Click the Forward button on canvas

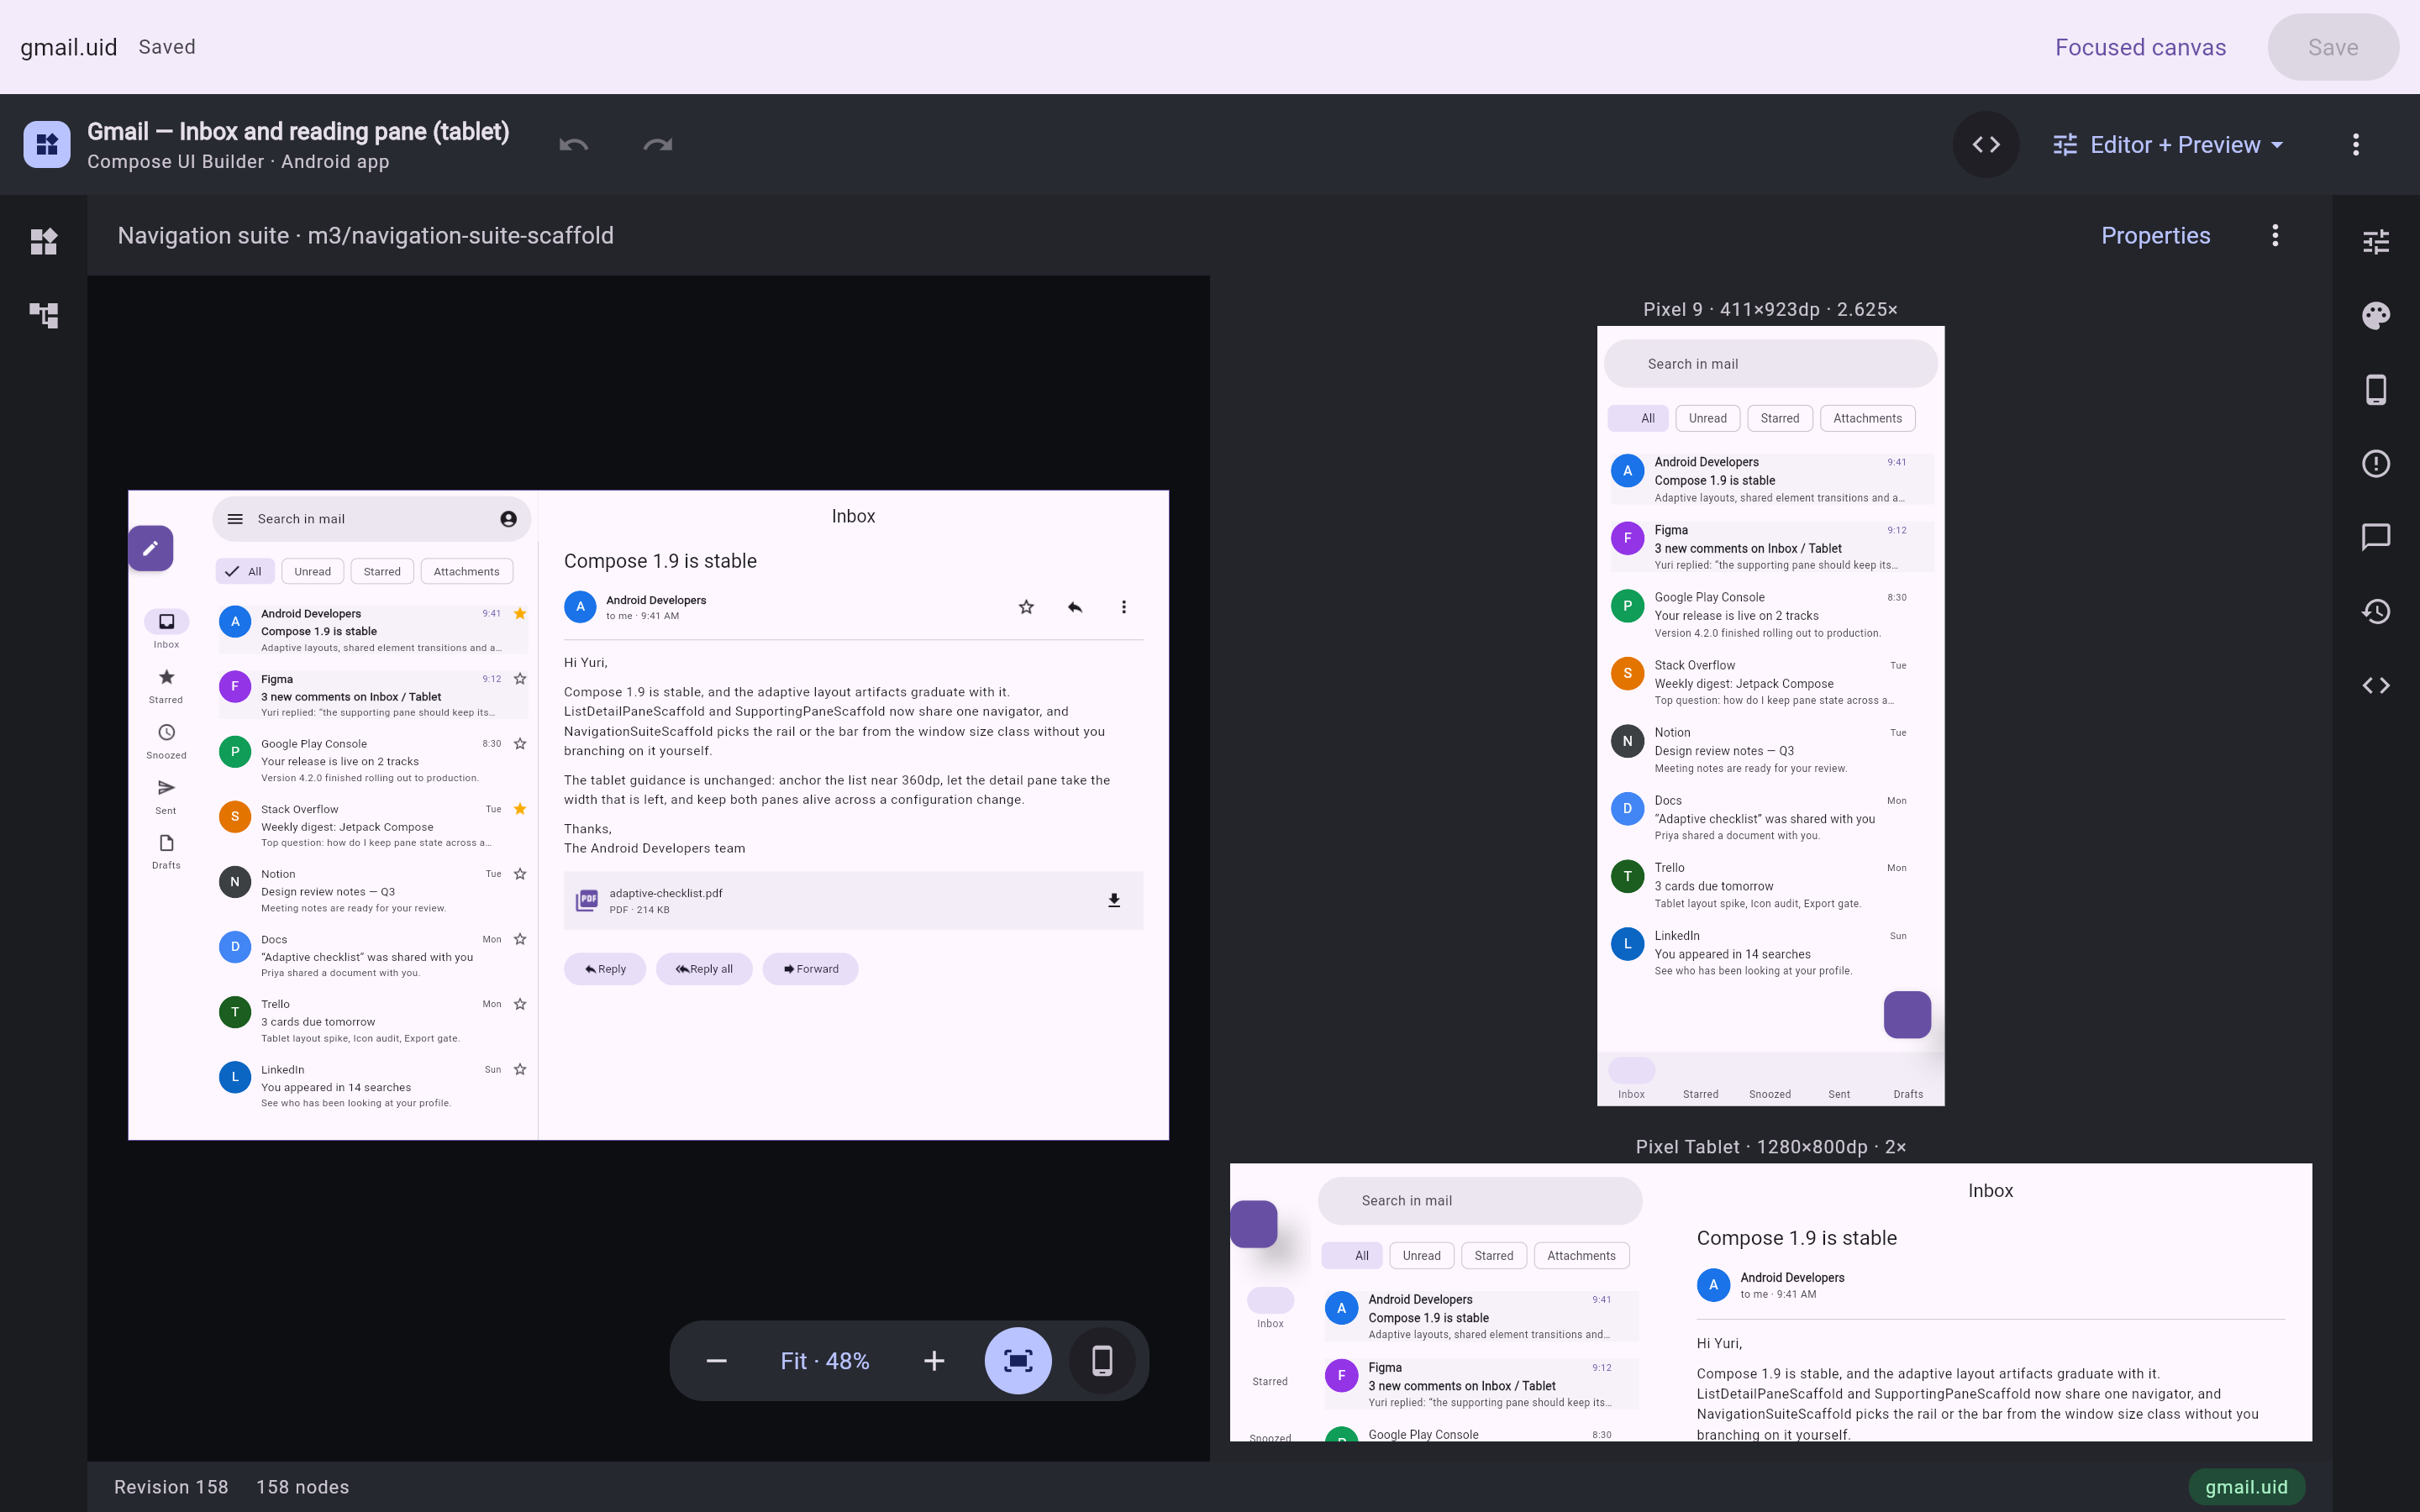coord(810,969)
